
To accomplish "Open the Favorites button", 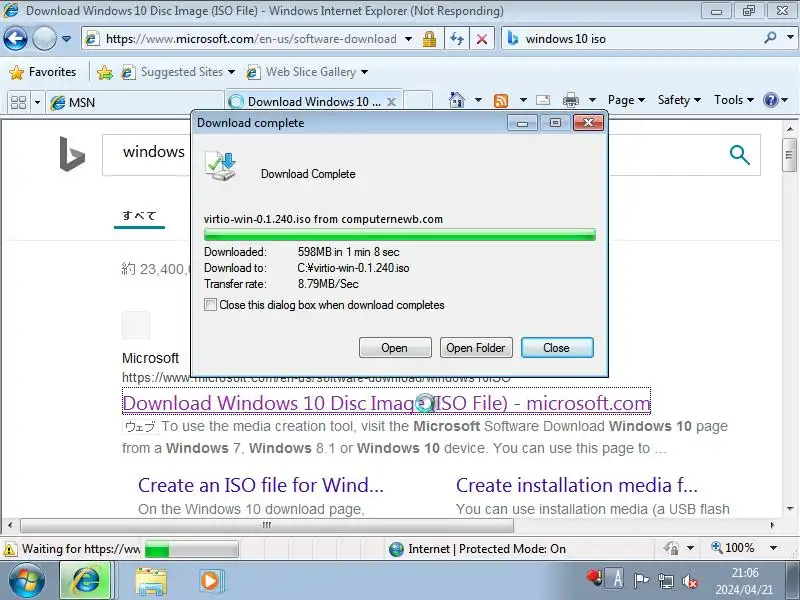I will point(43,72).
